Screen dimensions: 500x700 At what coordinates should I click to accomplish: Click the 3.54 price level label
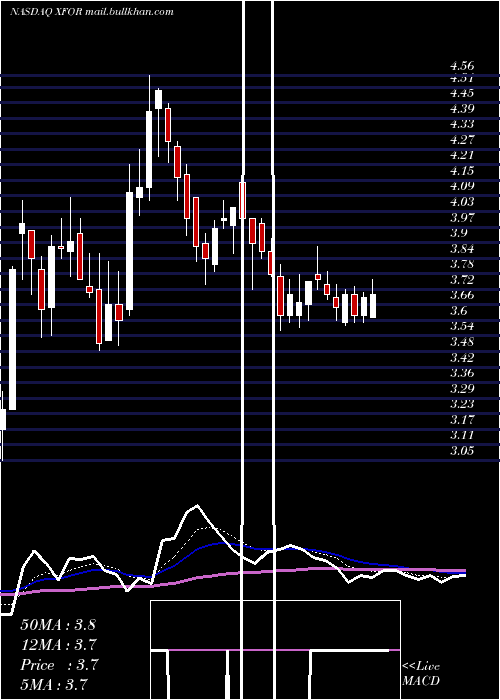pyautogui.click(x=462, y=326)
